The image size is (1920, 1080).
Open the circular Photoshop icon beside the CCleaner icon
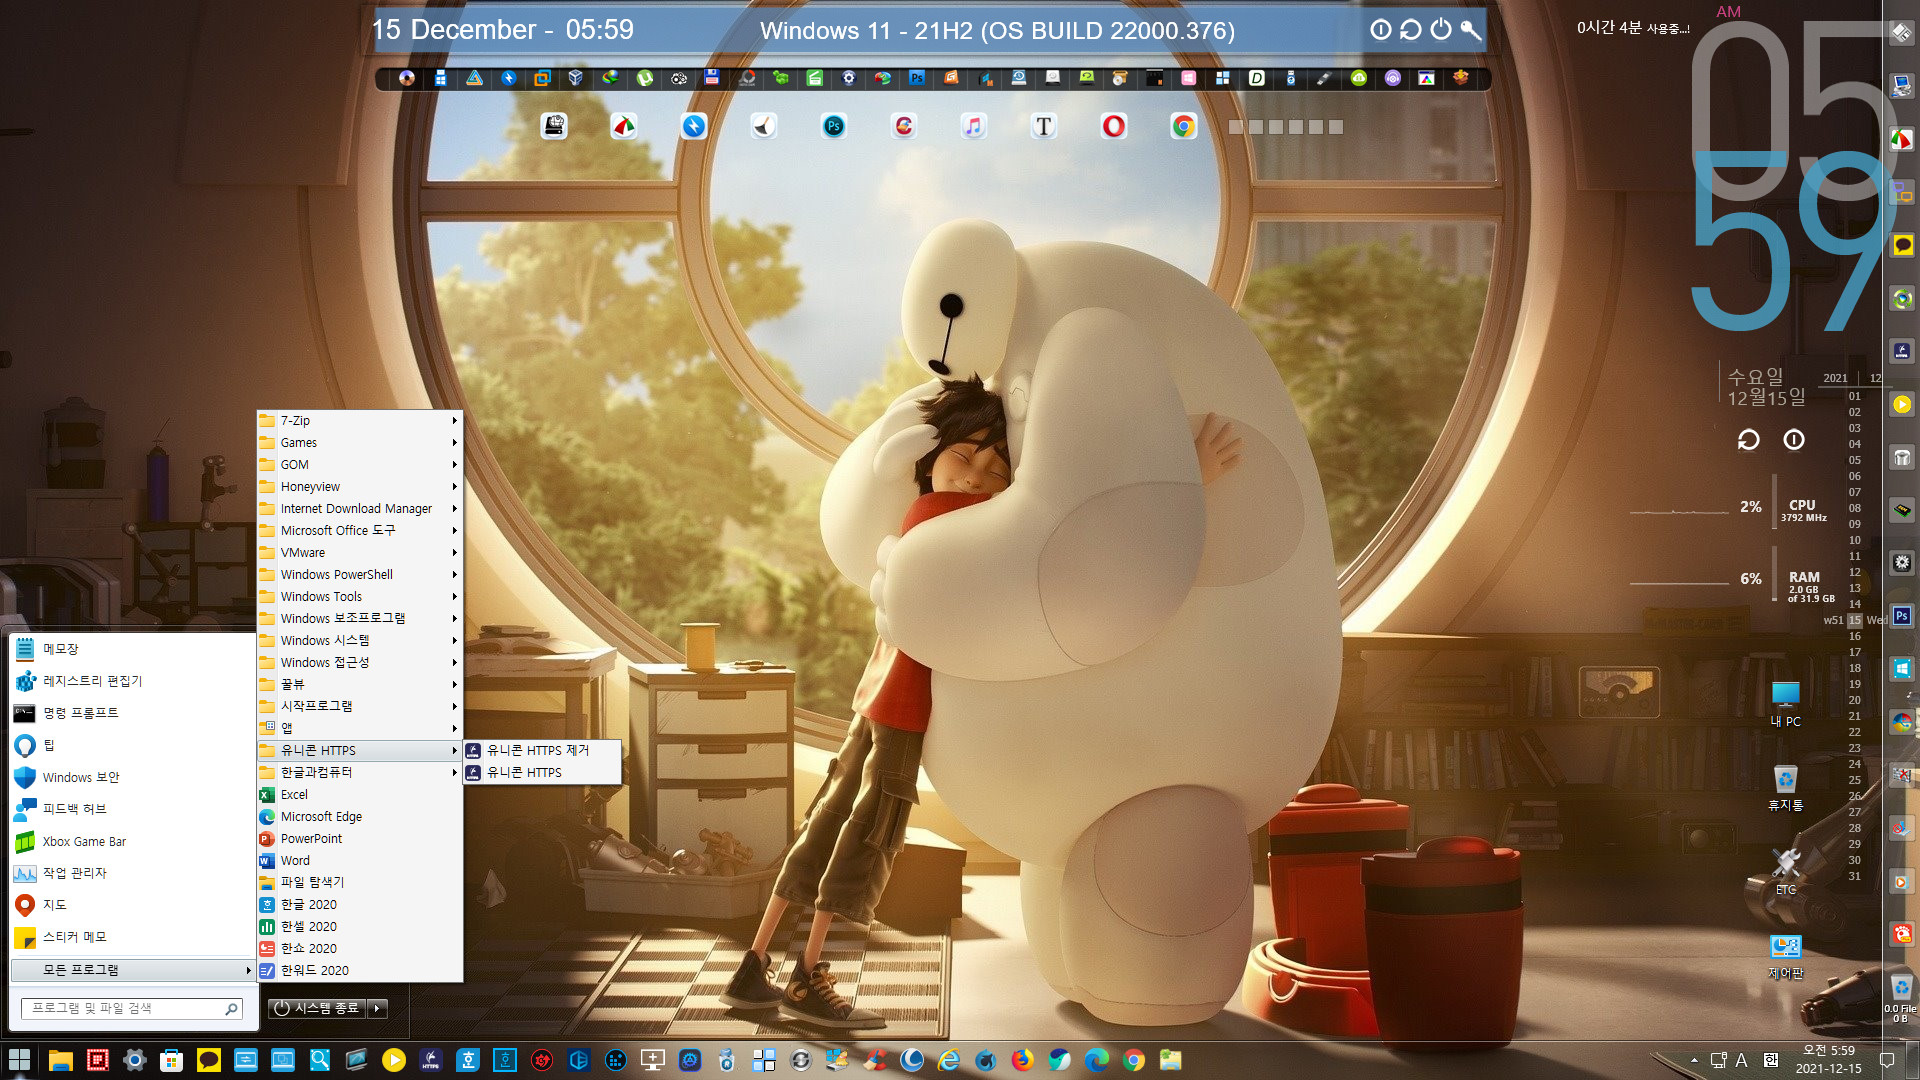point(834,126)
